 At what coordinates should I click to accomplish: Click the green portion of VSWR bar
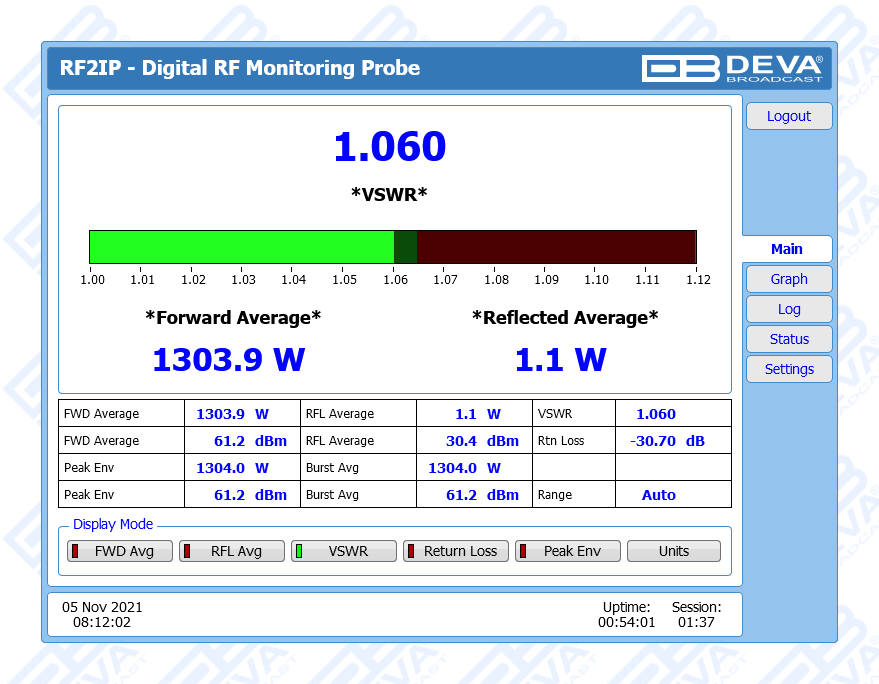(240, 247)
